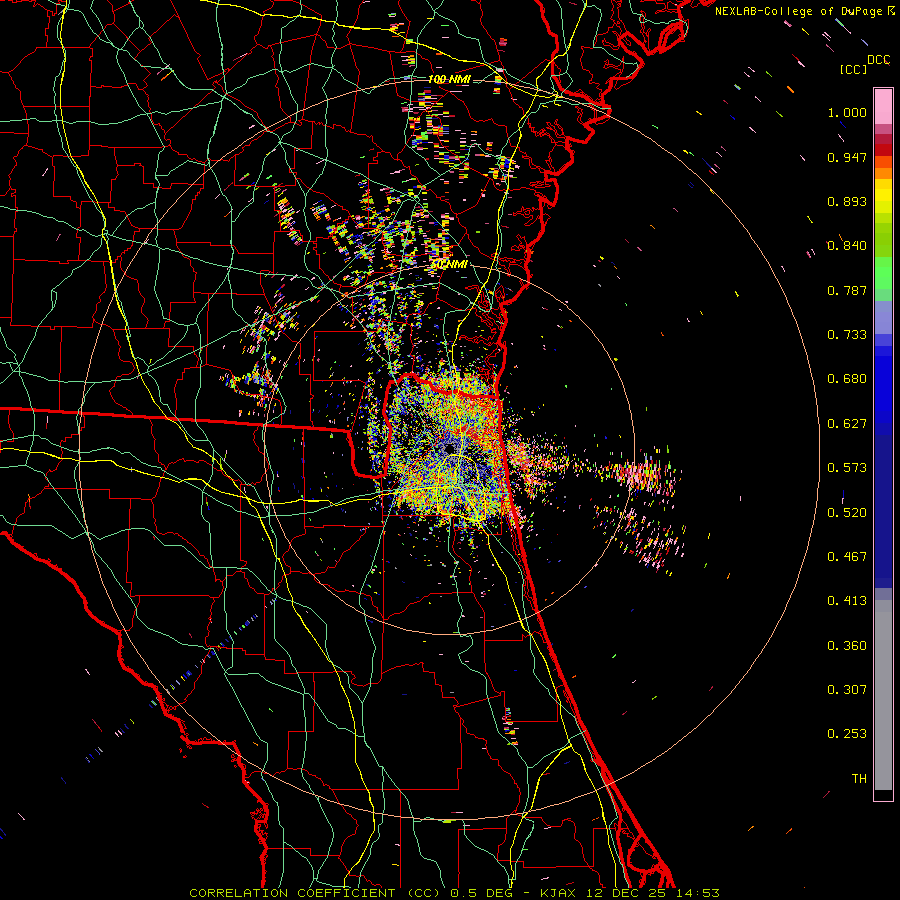Select the 0.307 scale value

point(847,690)
